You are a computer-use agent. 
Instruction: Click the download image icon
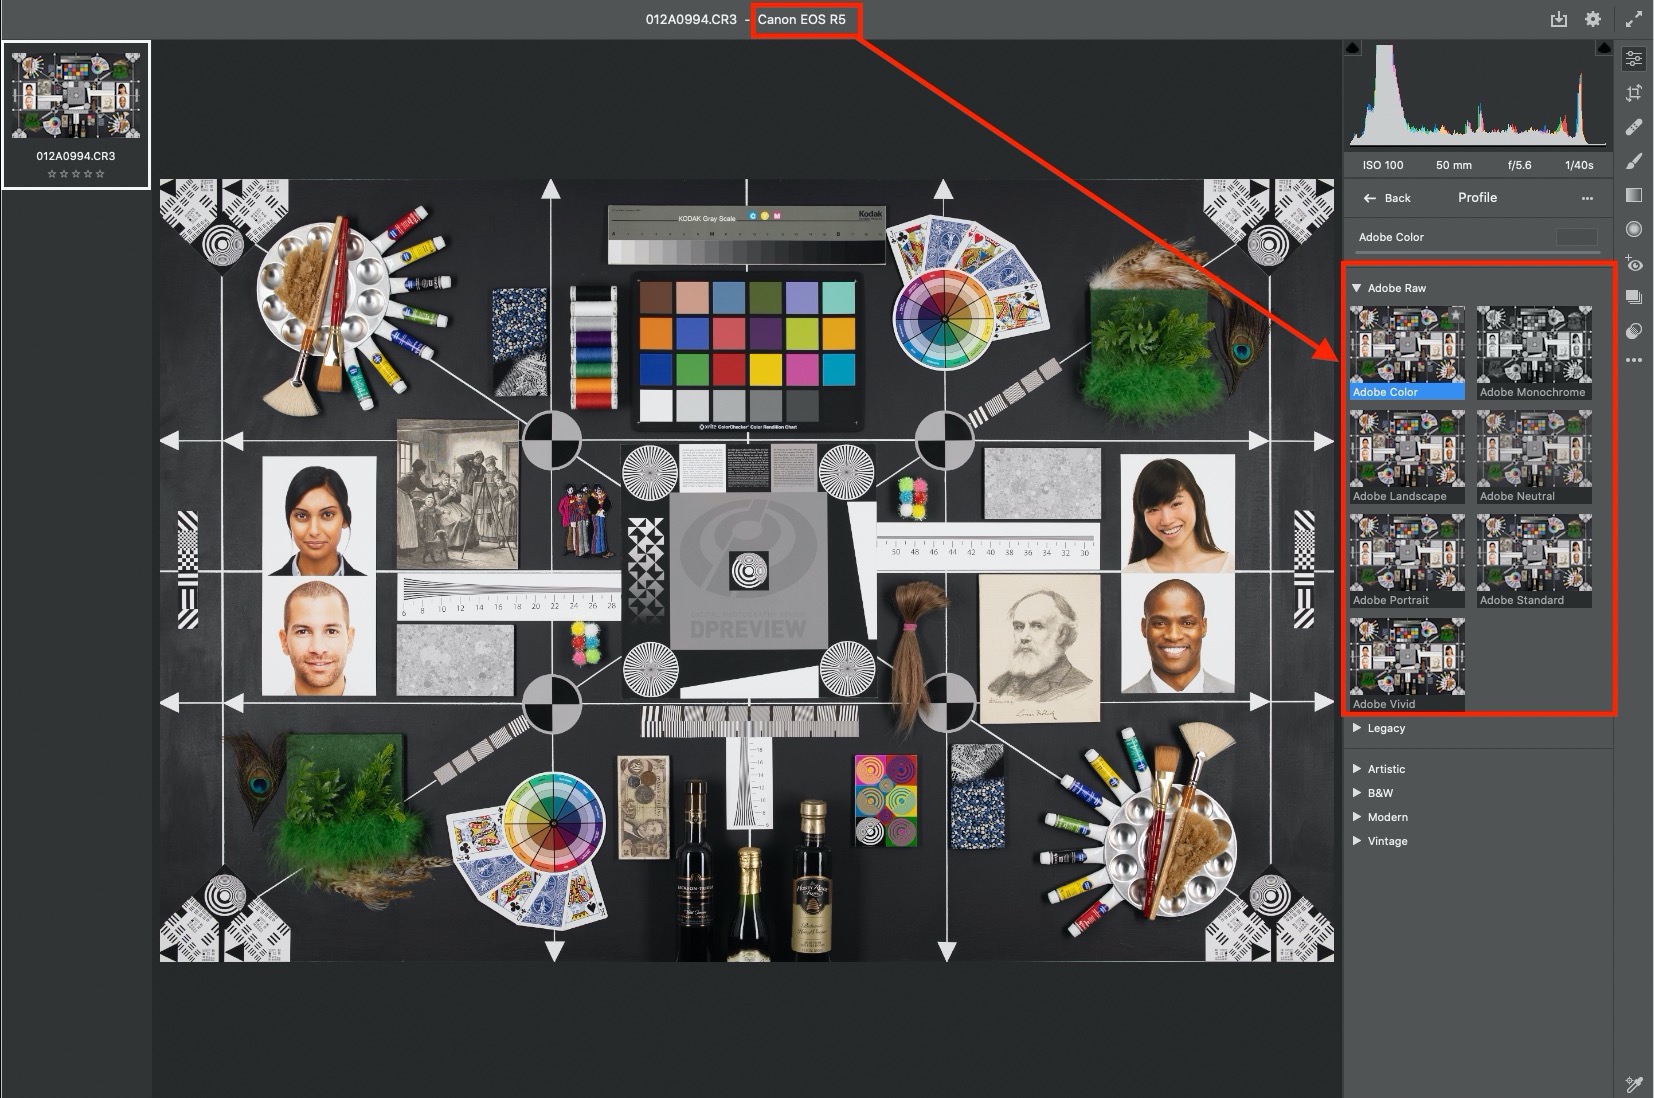point(1557,18)
